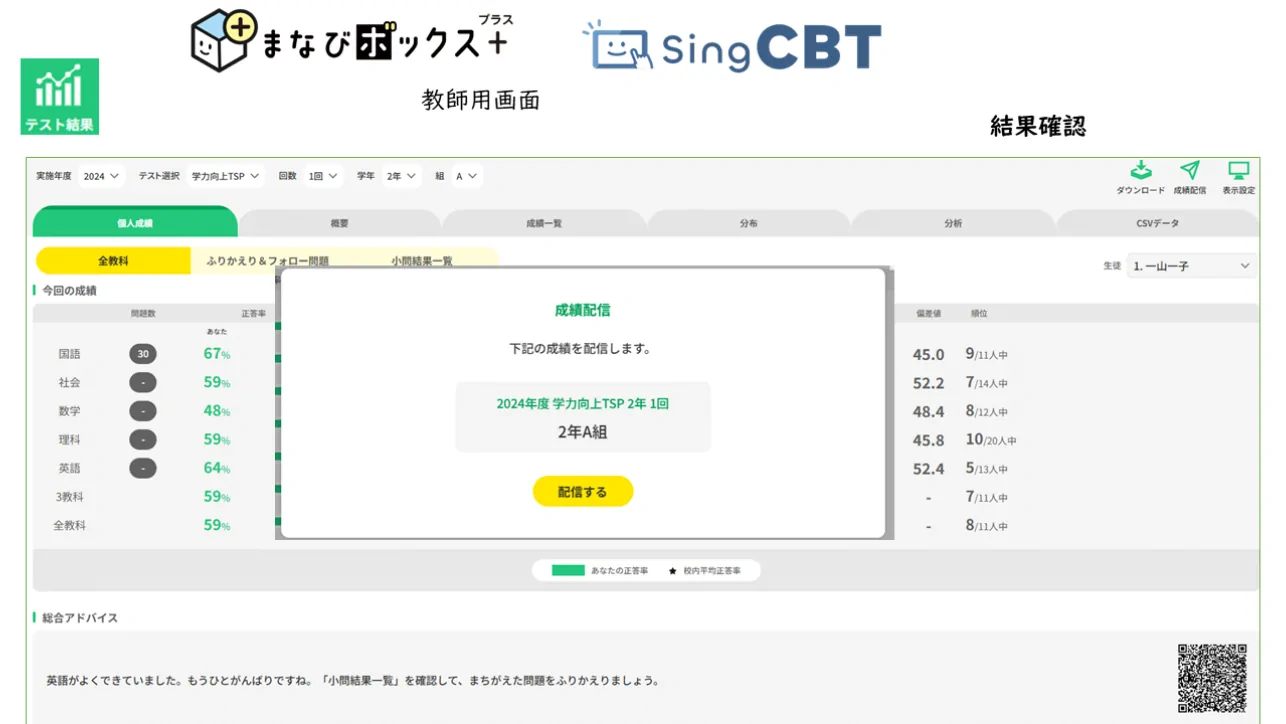Screen dimensions: 1286x724
Task: Click the QR code image
Action: click(1212, 678)
